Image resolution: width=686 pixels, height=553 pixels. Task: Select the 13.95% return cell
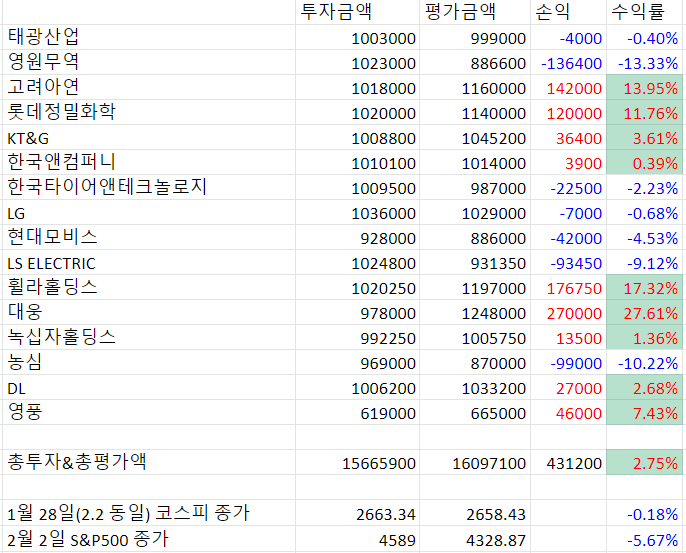point(644,87)
